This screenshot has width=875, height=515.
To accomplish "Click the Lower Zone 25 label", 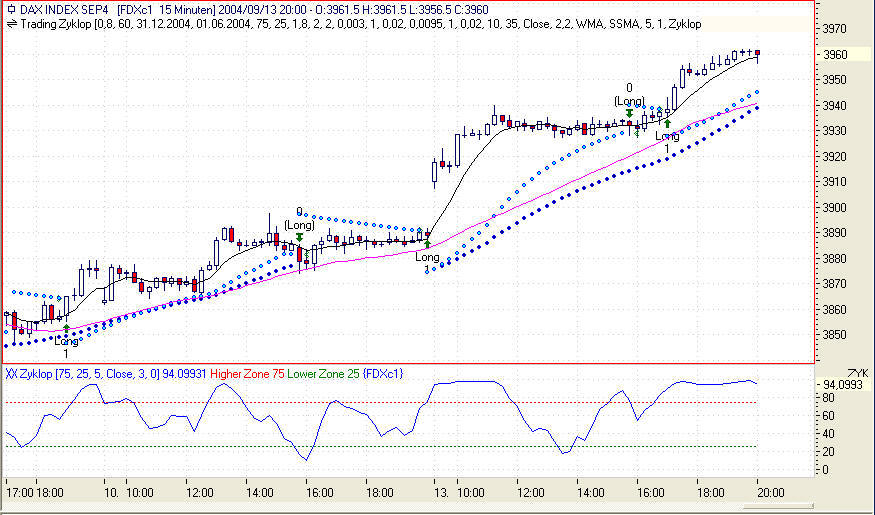I will (x=324, y=373).
